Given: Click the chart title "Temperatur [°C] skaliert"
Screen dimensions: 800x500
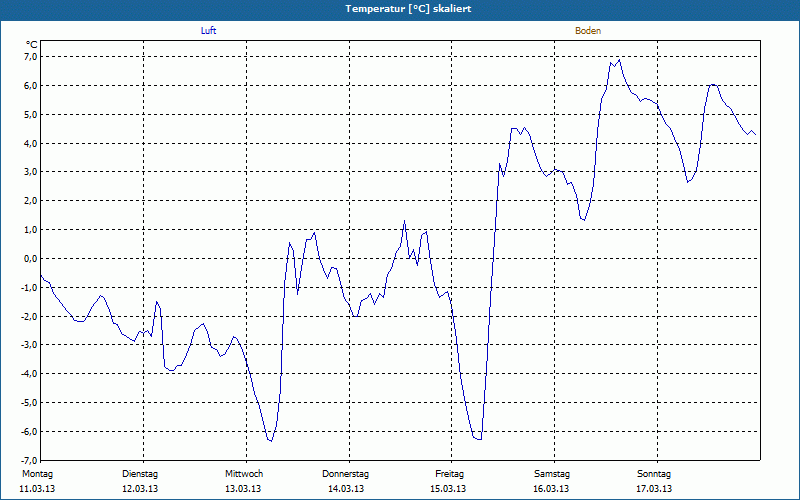Looking at the screenshot, I should [x=408, y=9].
